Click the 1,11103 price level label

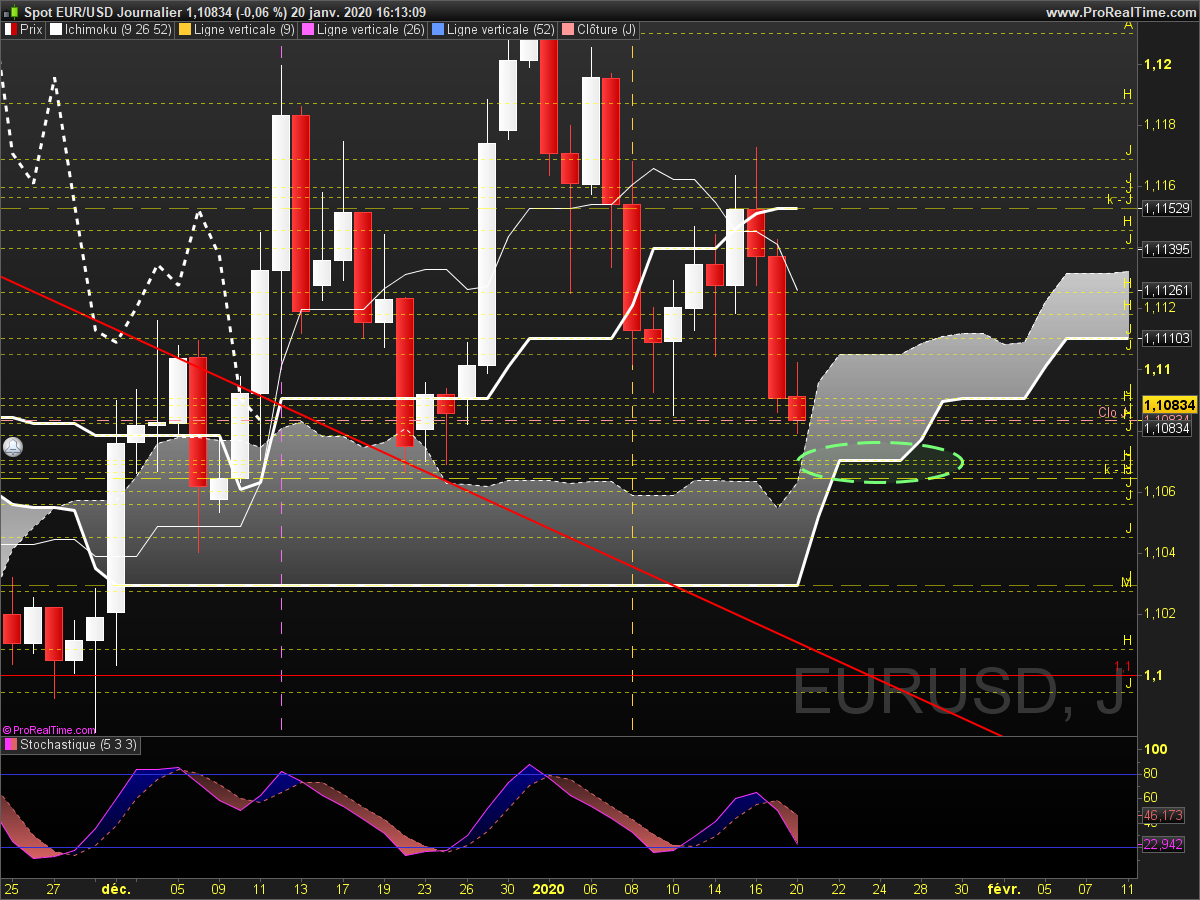(x=1166, y=338)
